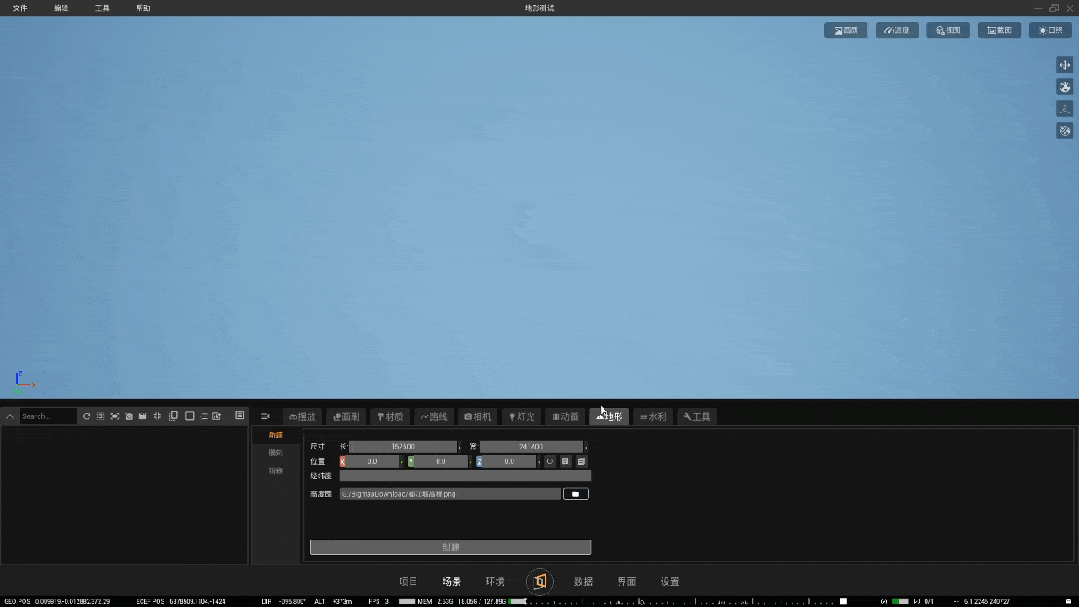The image size is (1079, 607).
Task: Click the 长 length input field
Action: pyautogui.click(x=403, y=447)
